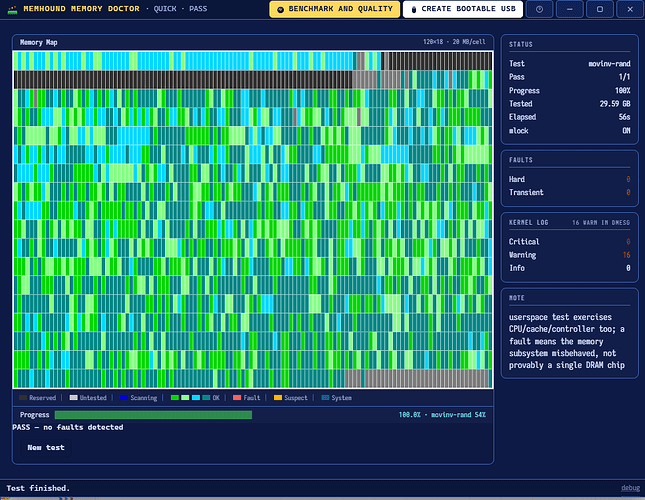Click the power icon button
The height and width of the screenshot is (500, 645).
[x=539, y=9]
